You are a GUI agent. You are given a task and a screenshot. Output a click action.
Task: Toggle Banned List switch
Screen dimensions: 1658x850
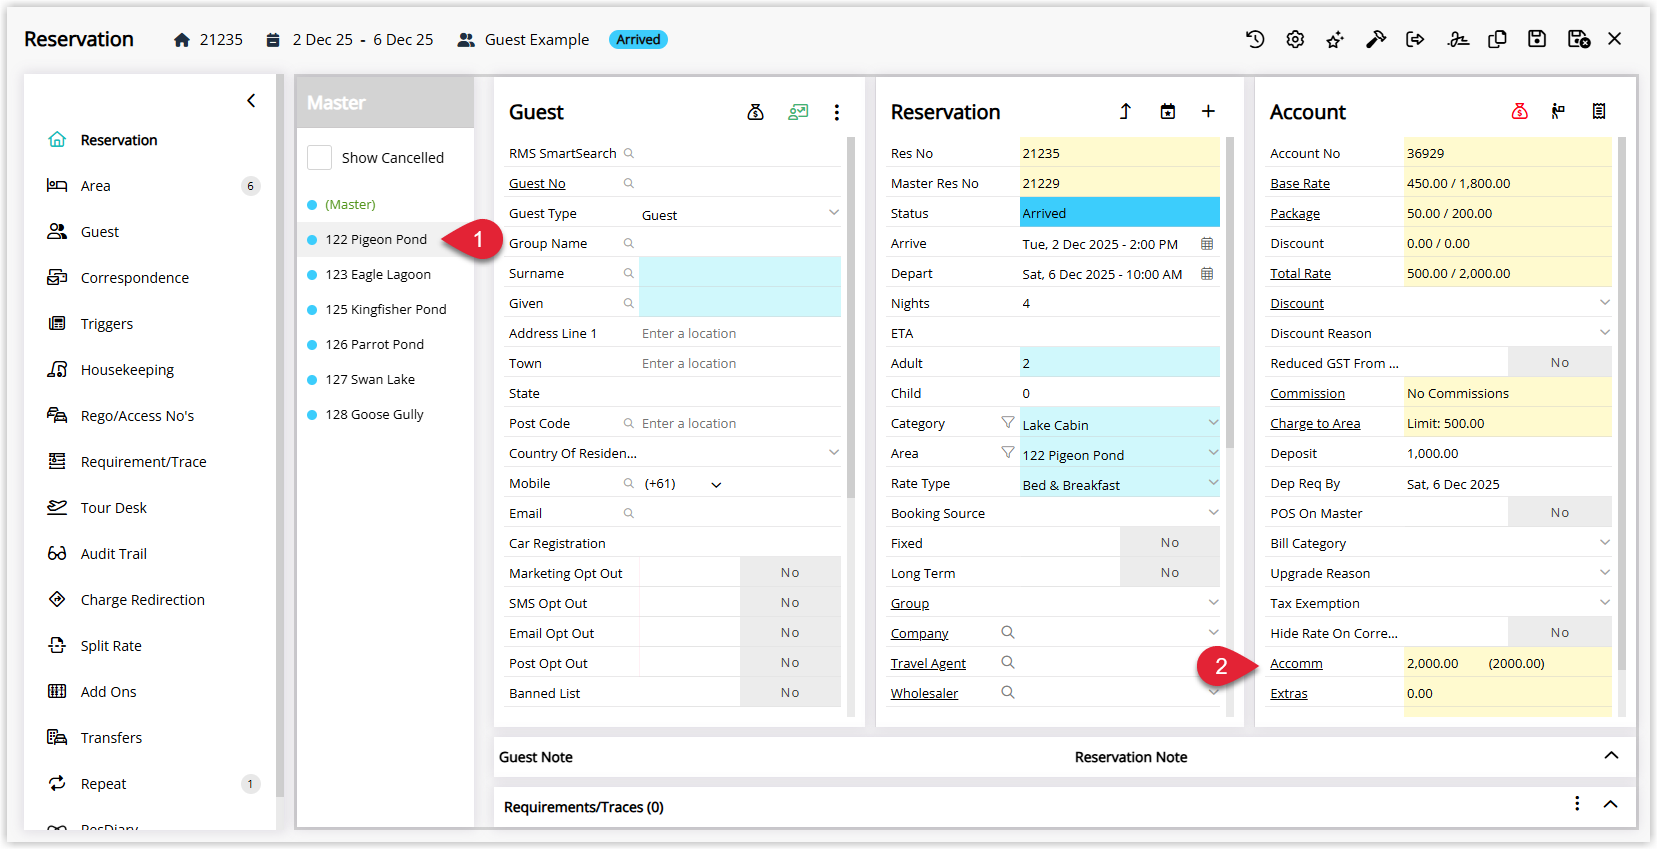click(x=790, y=693)
